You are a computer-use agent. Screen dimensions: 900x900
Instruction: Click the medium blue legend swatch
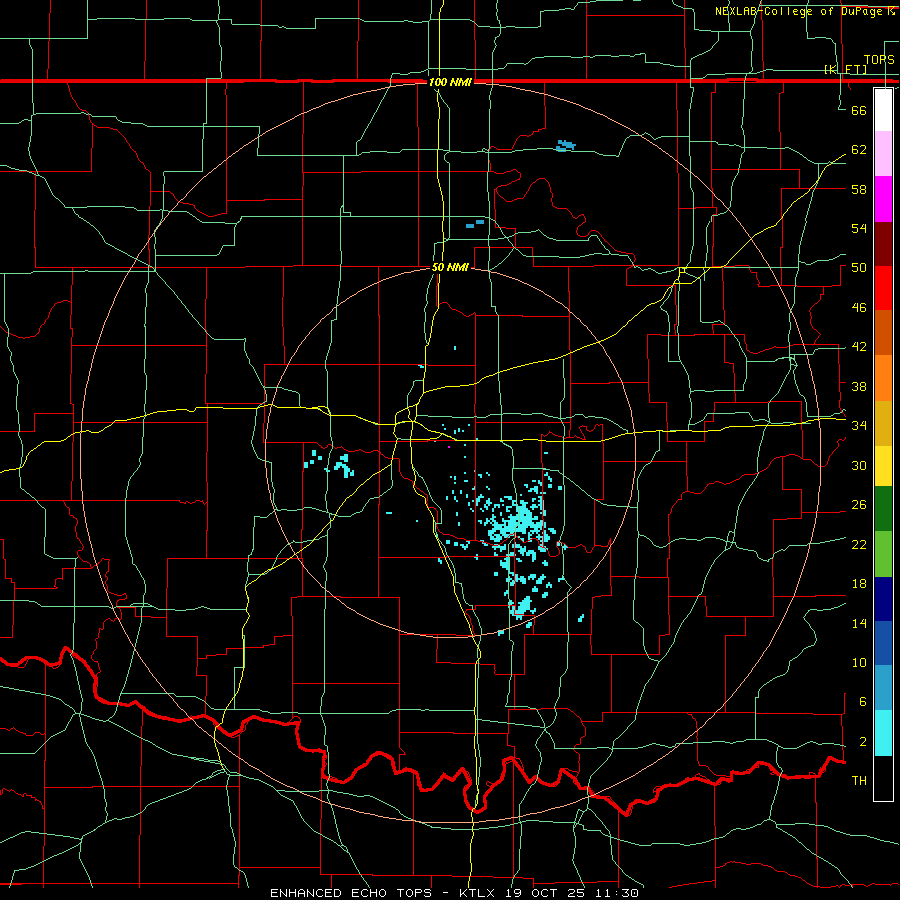(883, 643)
